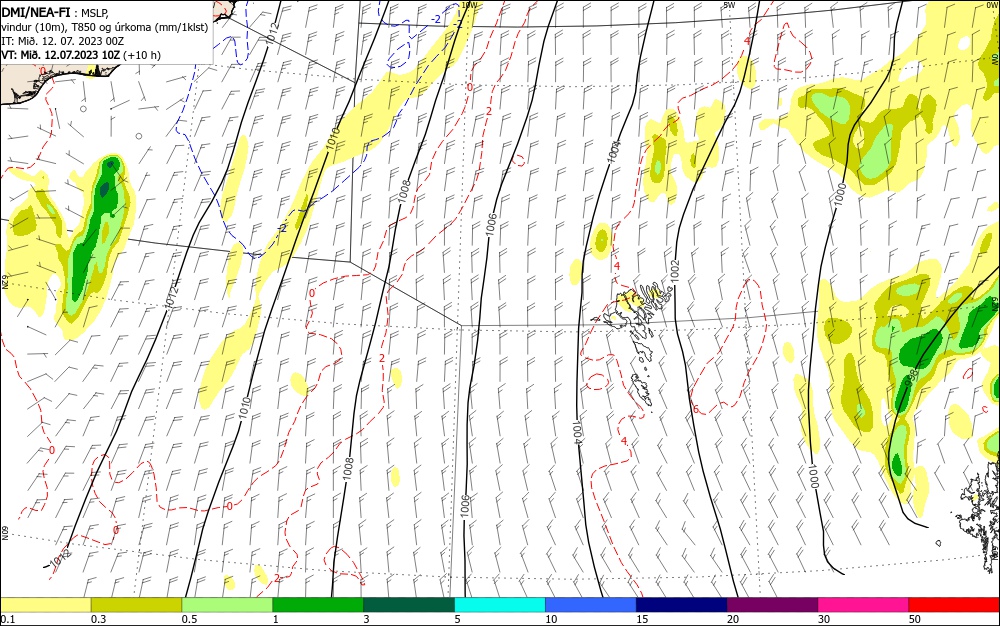Pick the blue 10–15 legend swatch

point(591,605)
